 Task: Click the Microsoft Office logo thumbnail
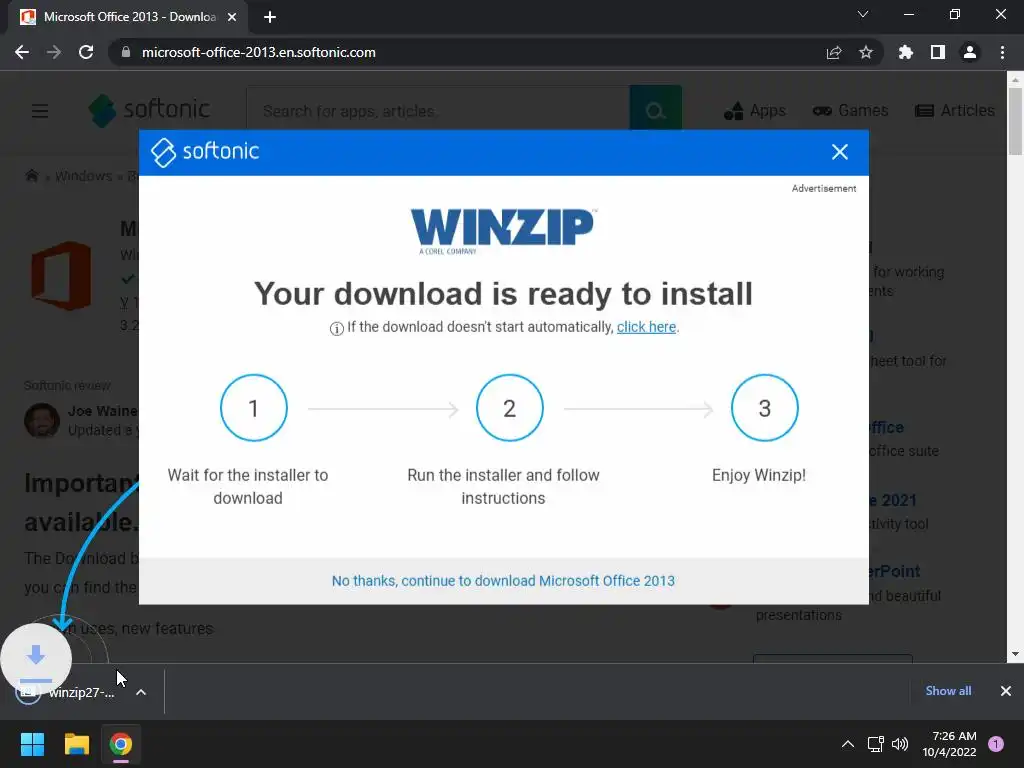click(61, 276)
